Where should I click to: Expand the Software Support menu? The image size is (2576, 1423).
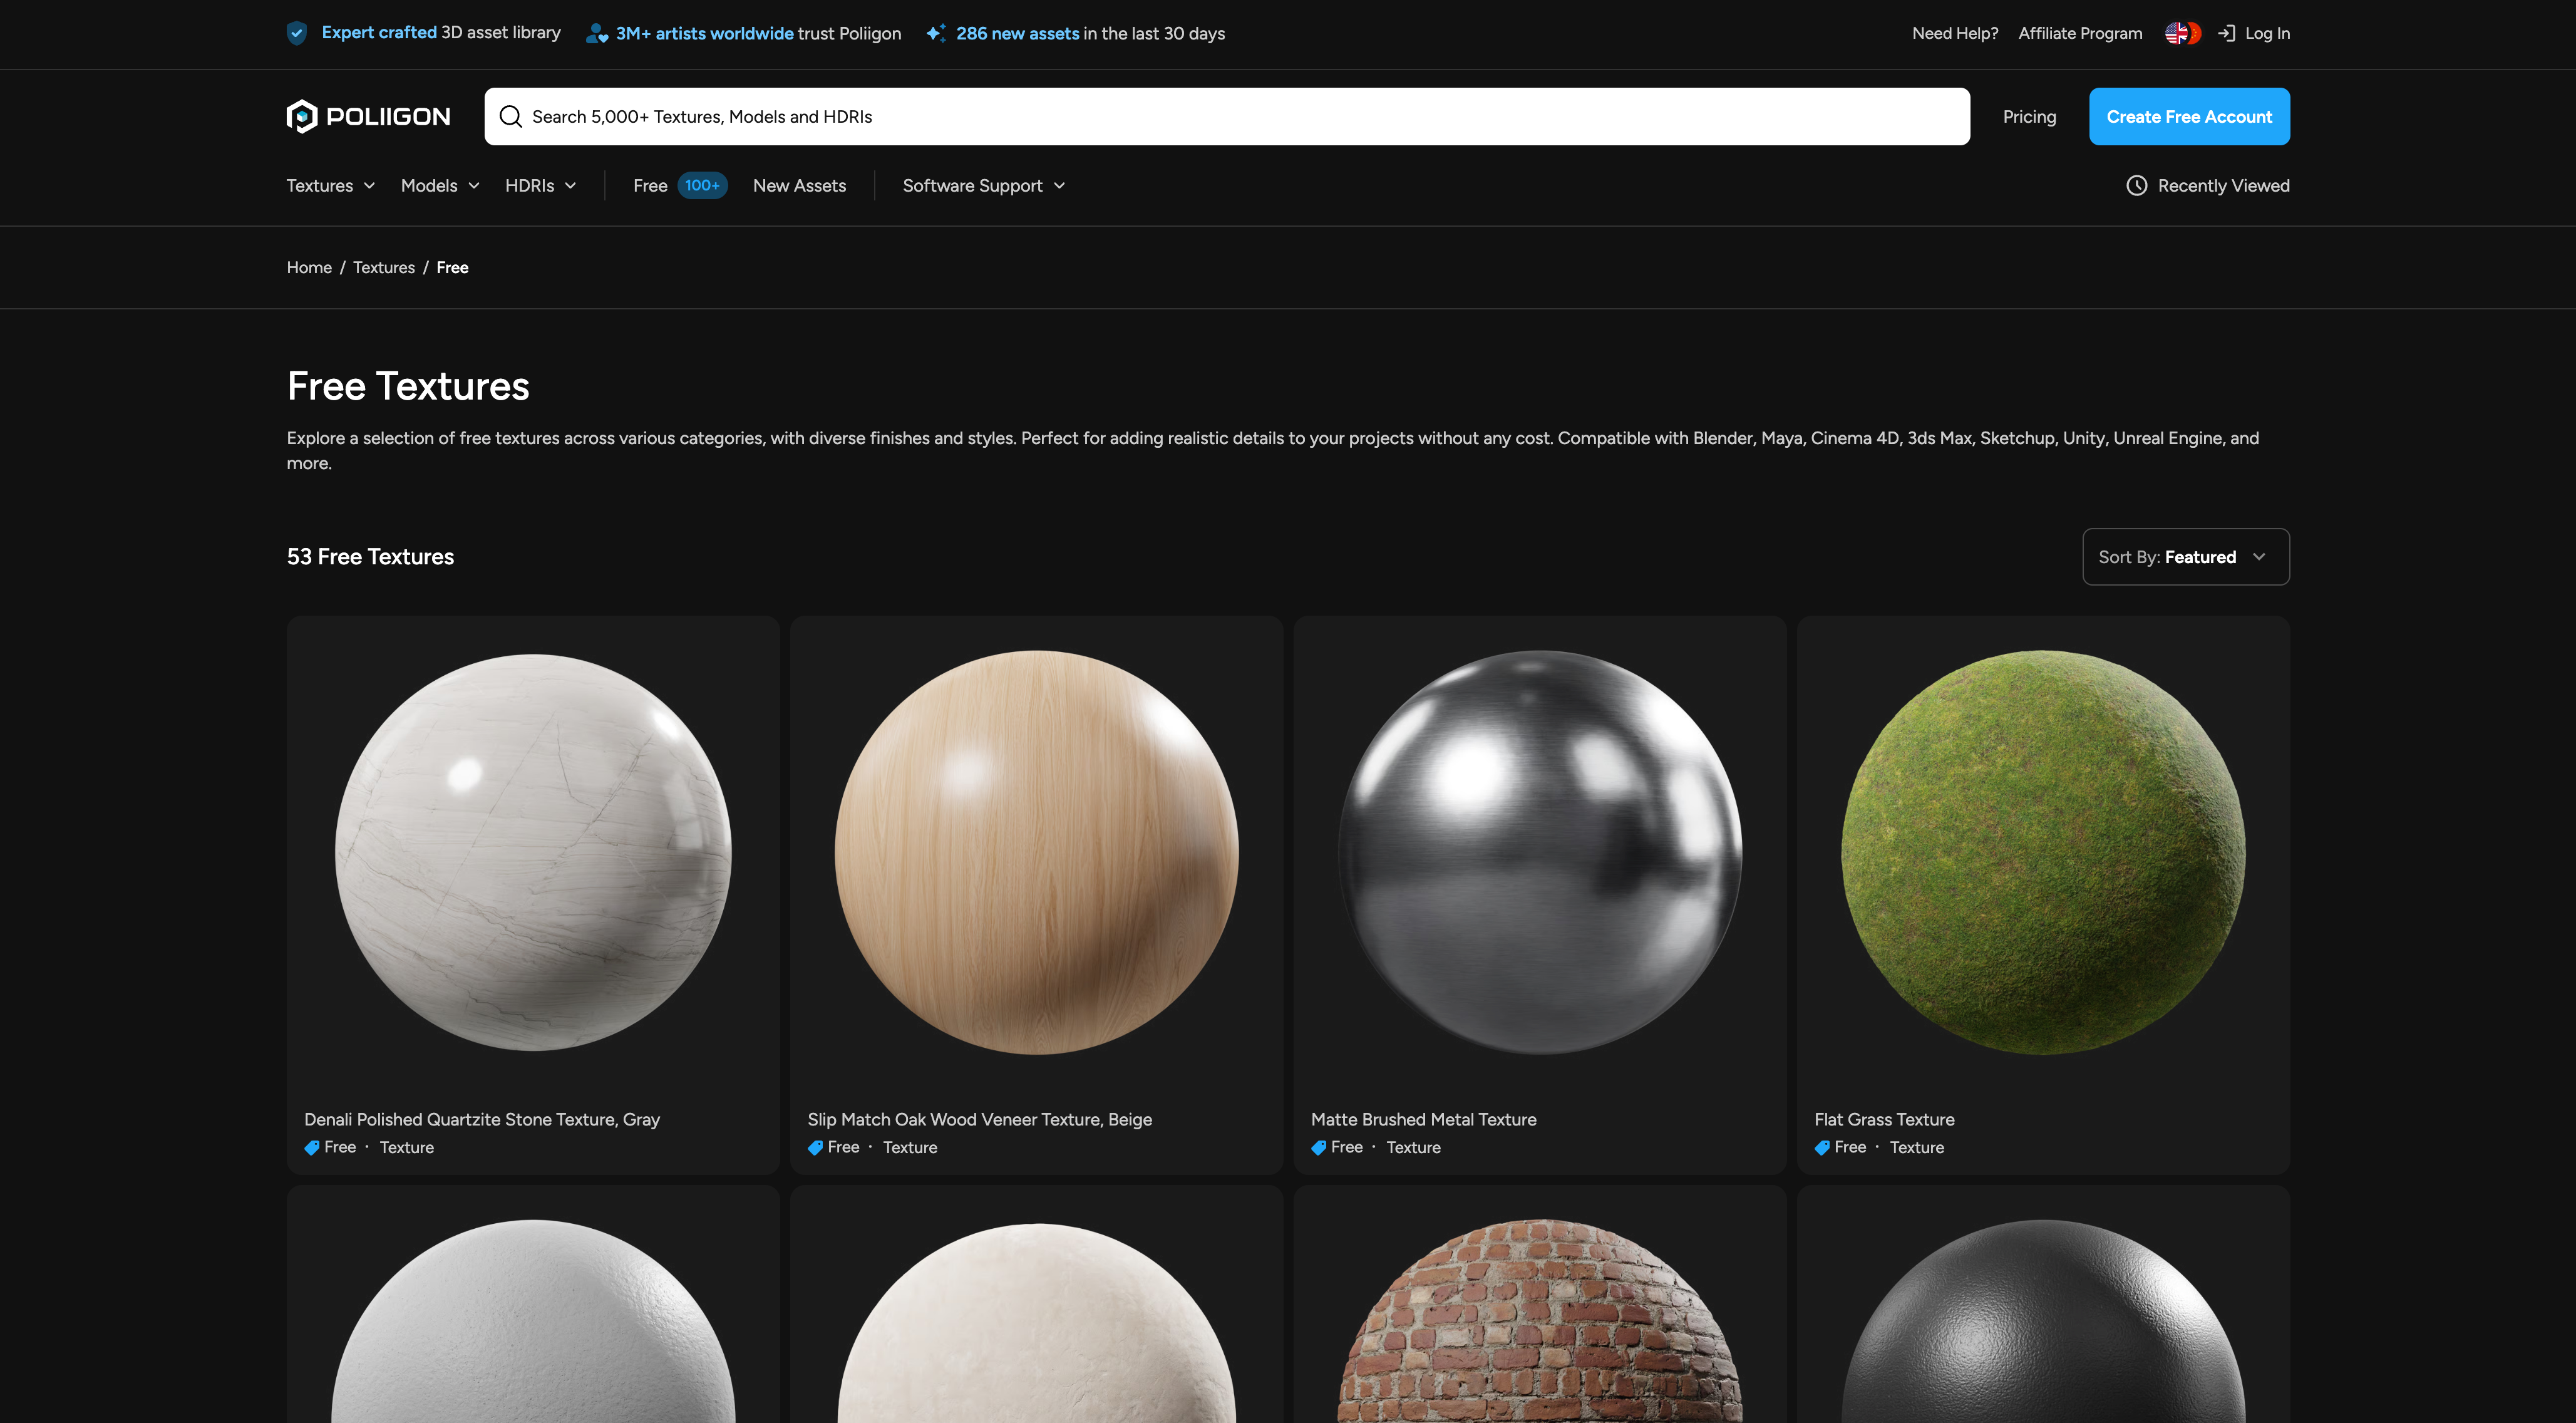[983, 185]
